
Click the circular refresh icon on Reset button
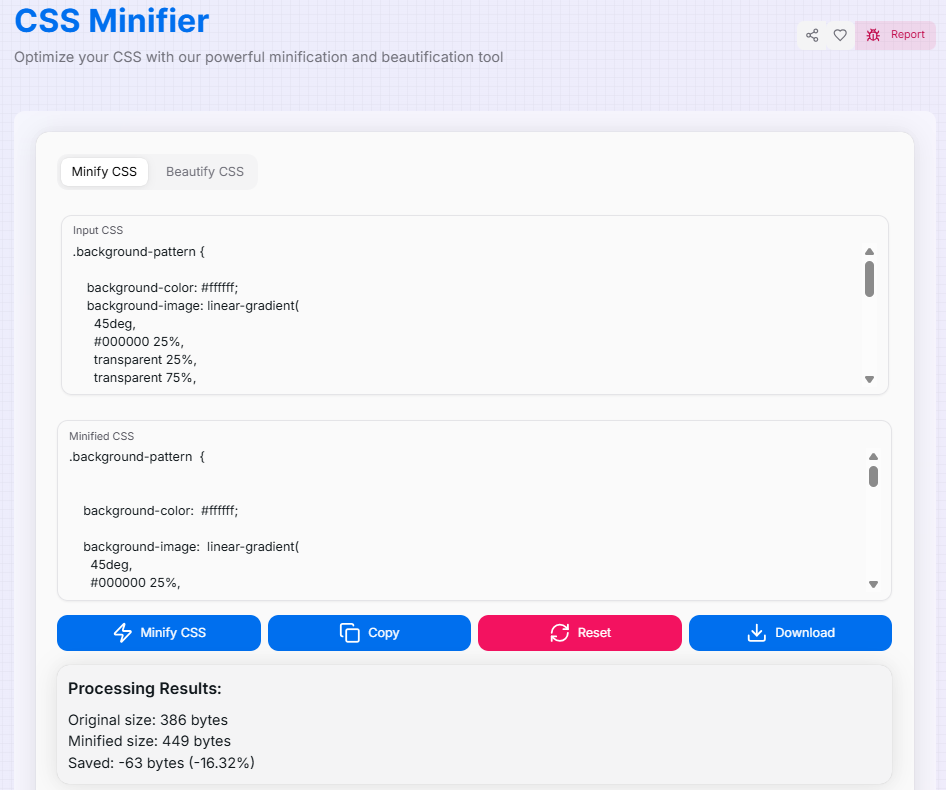[x=558, y=632]
